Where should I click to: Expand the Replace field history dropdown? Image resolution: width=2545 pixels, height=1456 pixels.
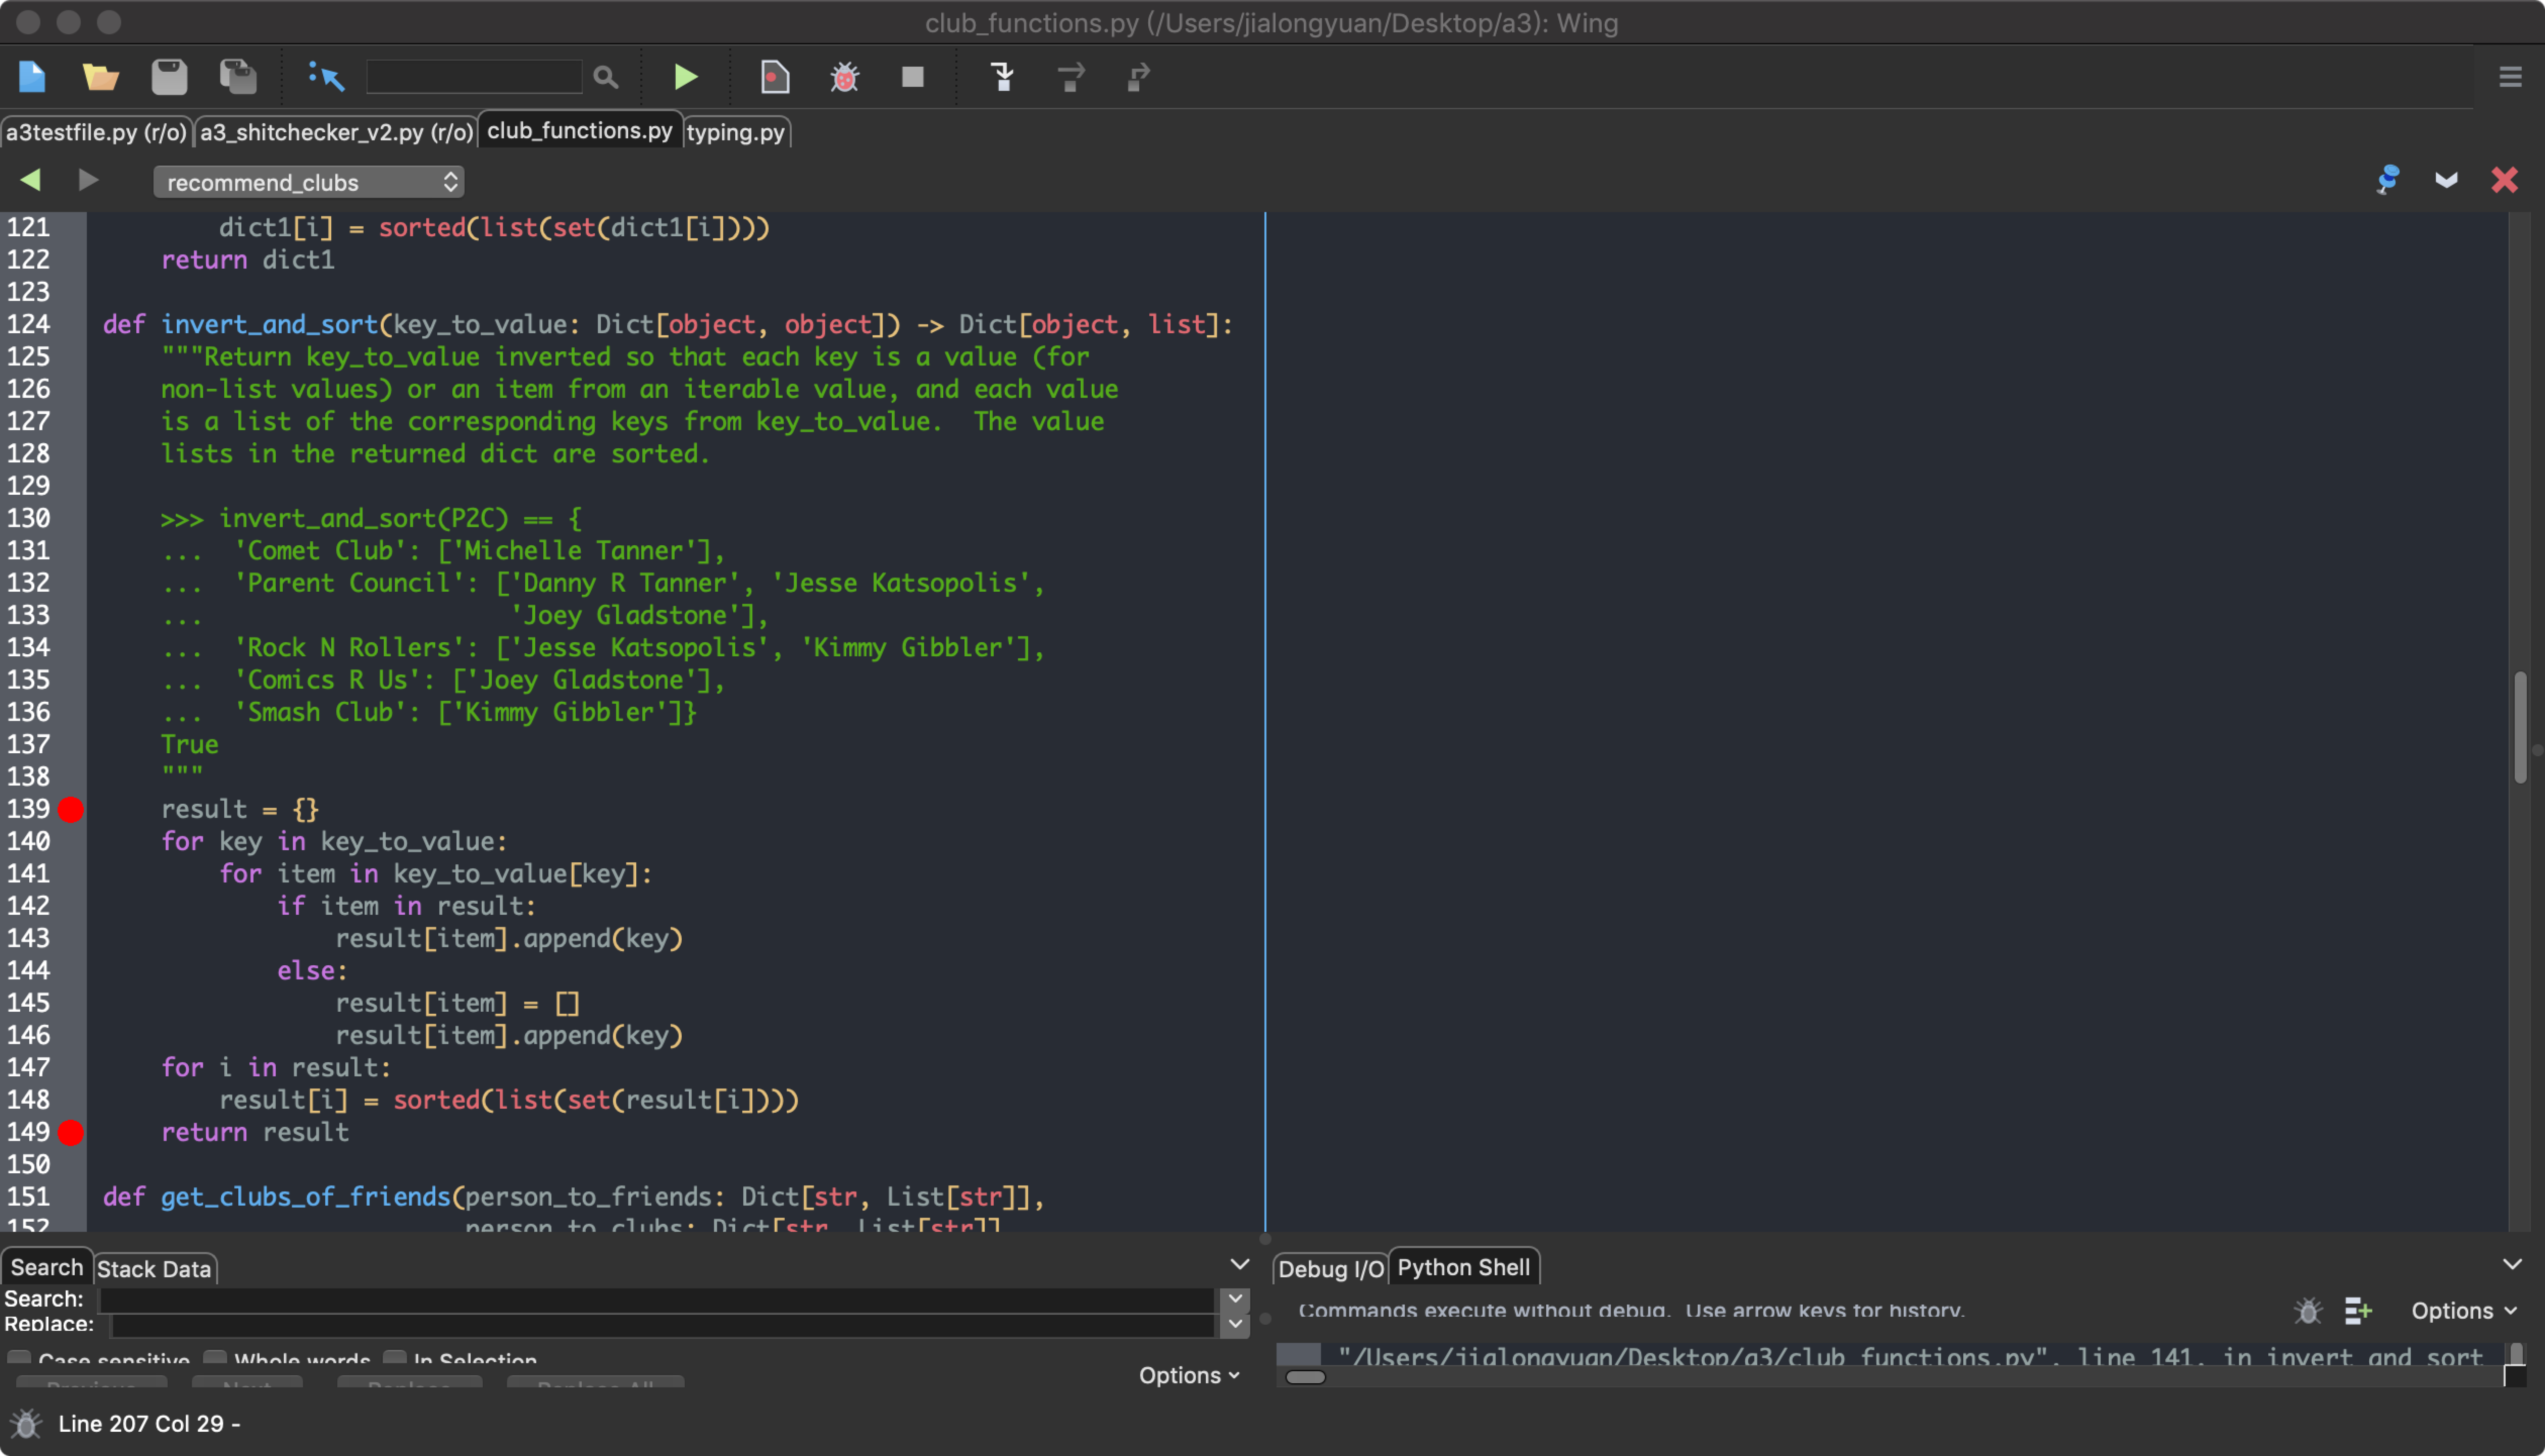point(1236,1324)
